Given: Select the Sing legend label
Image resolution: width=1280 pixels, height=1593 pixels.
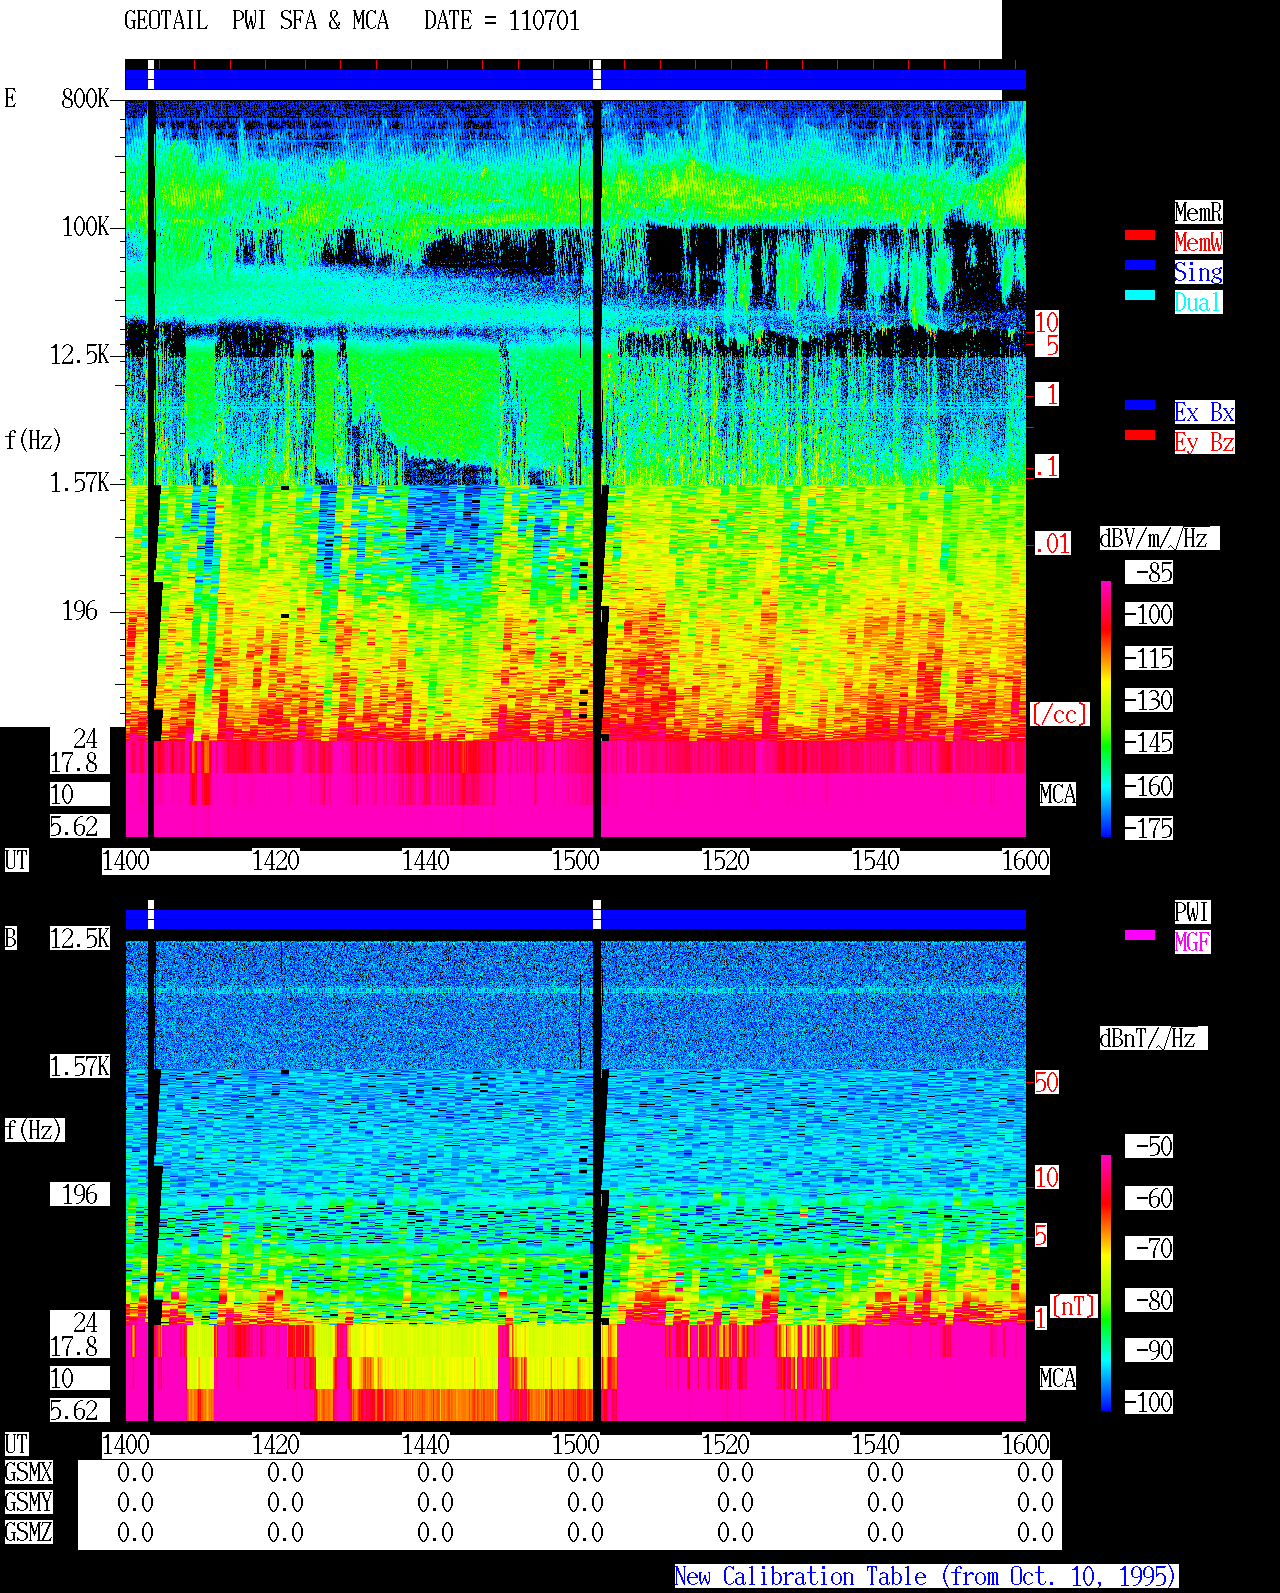Looking at the screenshot, I should pyautogui.click(x=1198, y=272).
